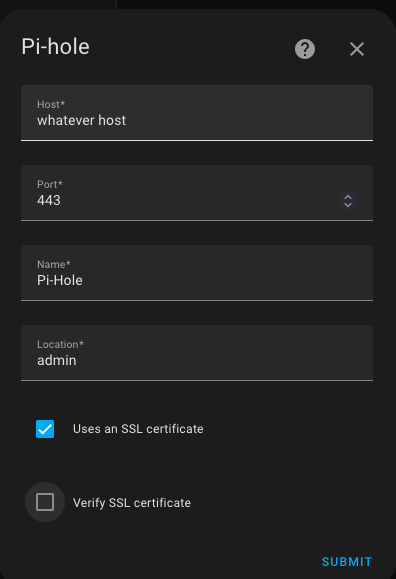The image size is (396, 579).
Task: Click the SUBMIT button
Action: [346, 562]
